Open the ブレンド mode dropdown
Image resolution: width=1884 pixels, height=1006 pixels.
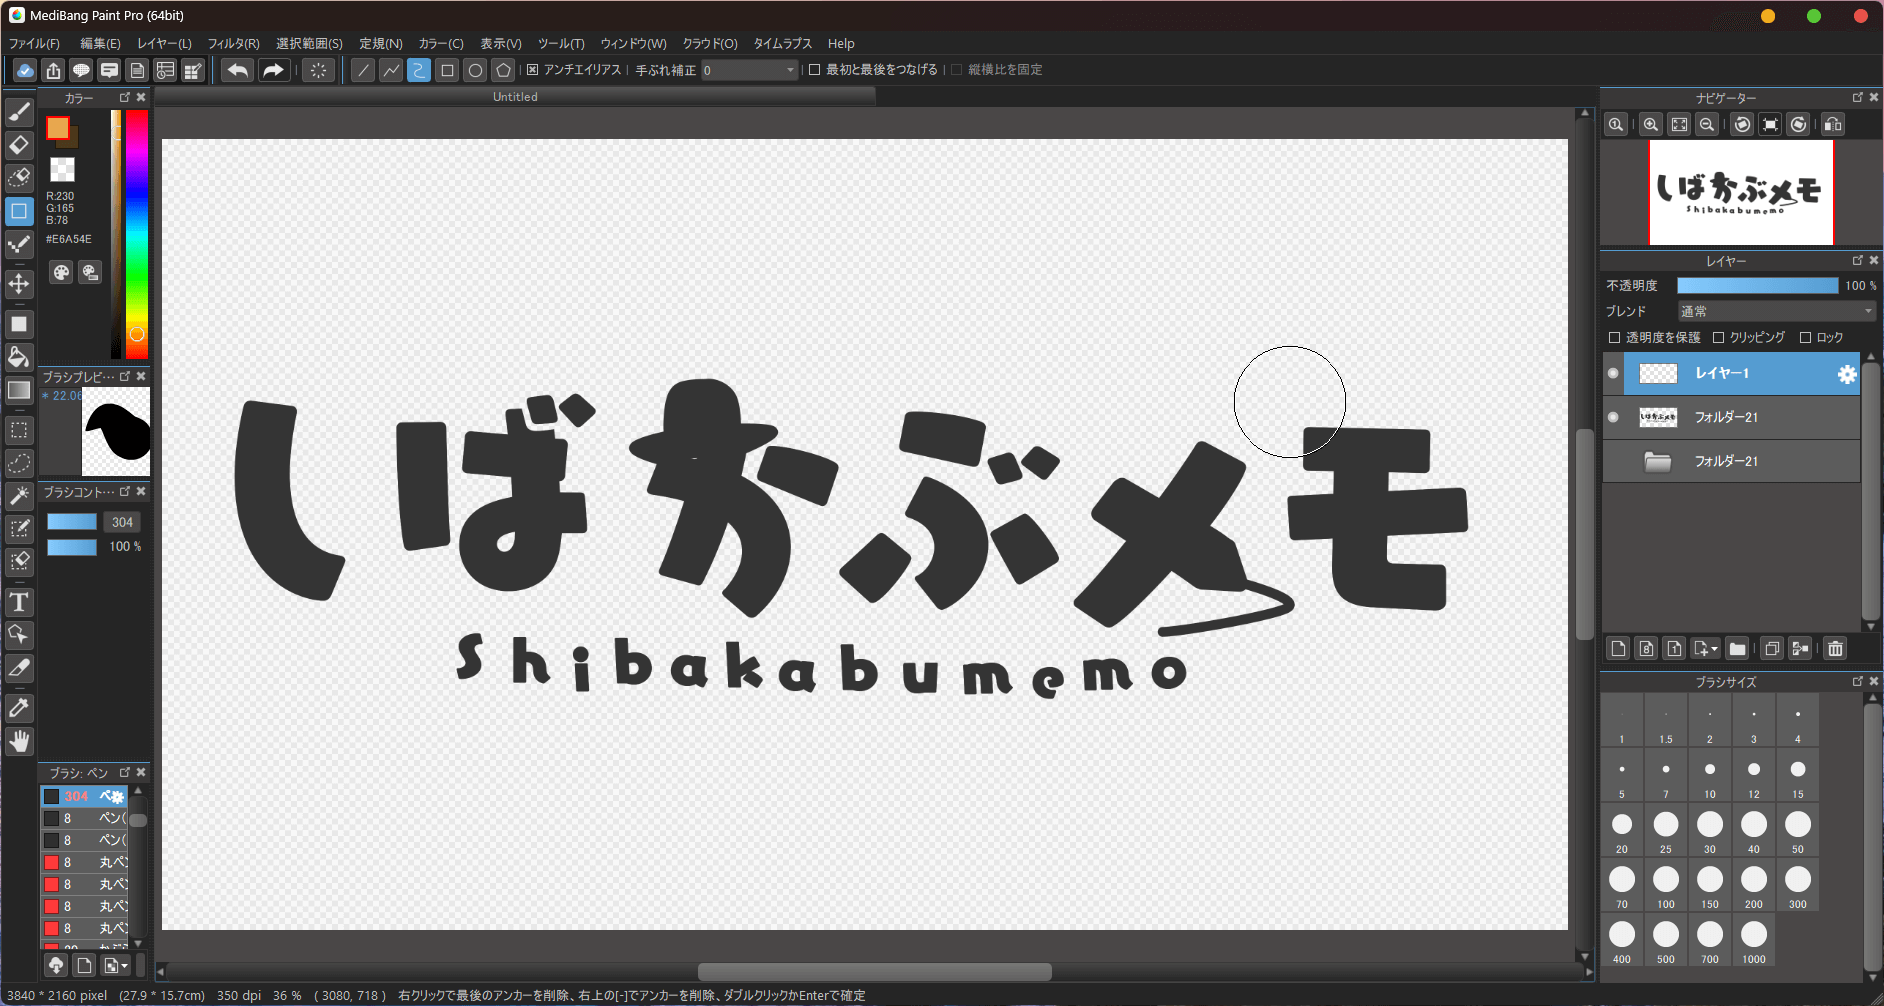(1777, 312)
